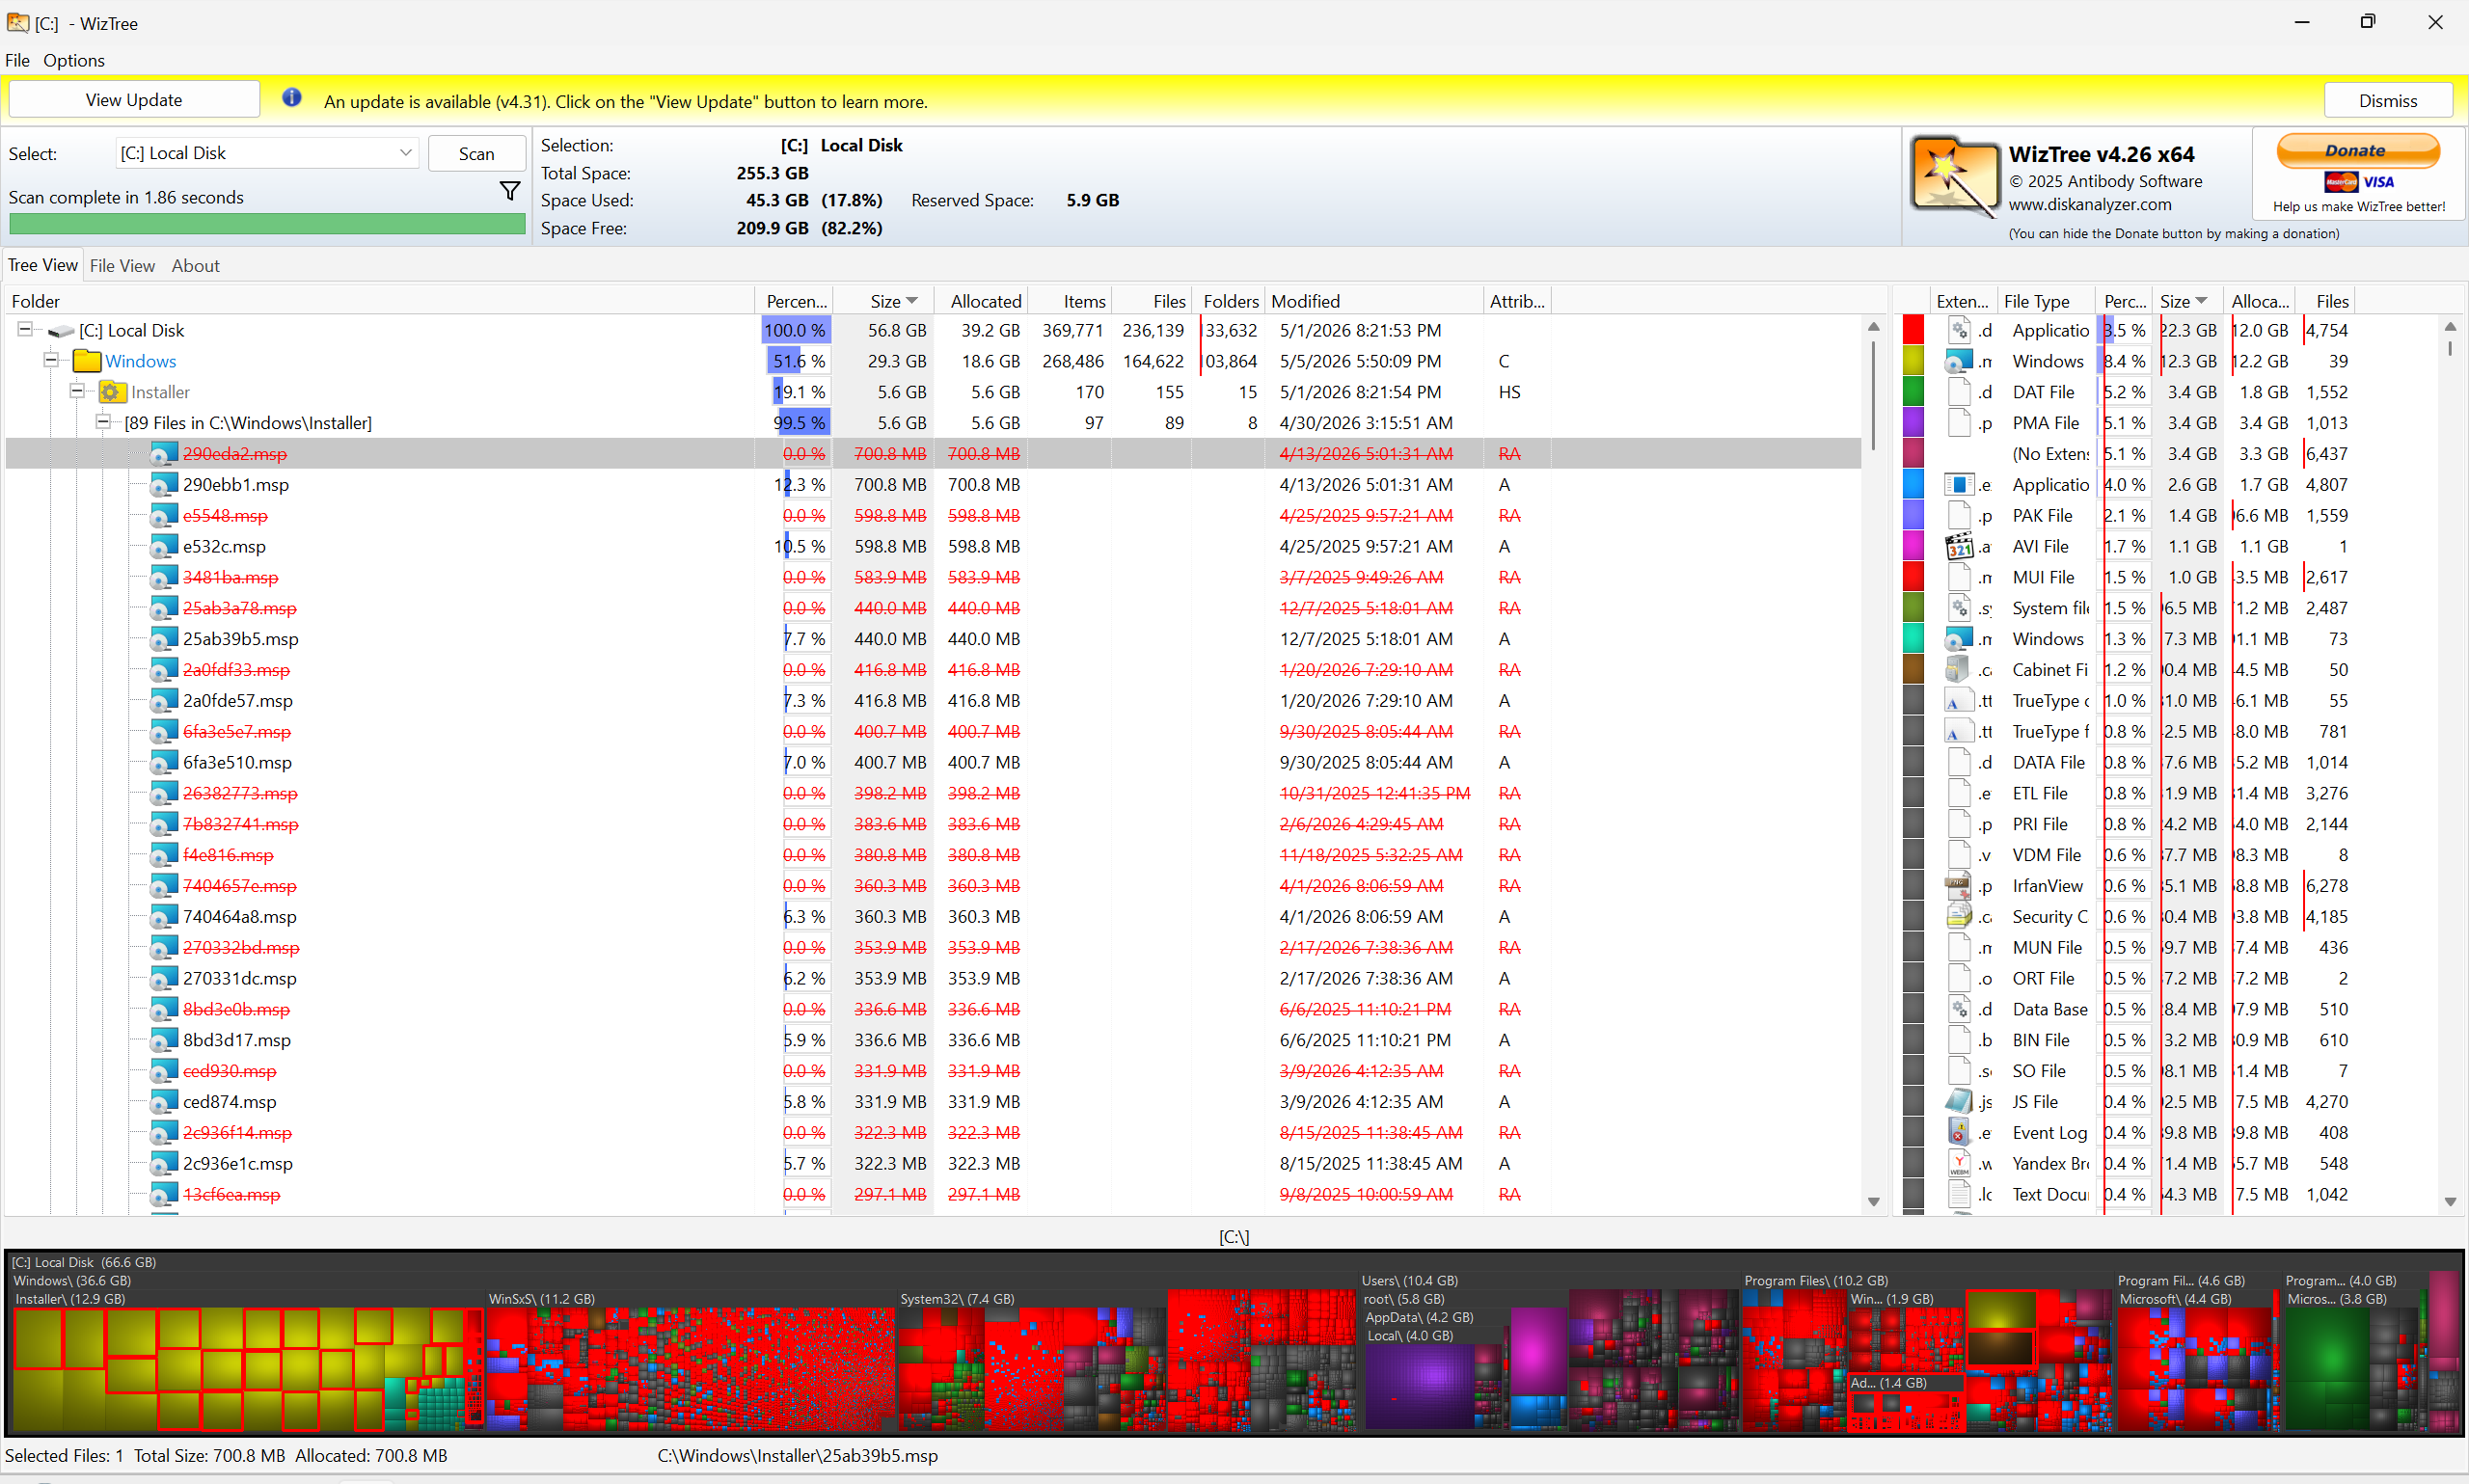Viewport: 2469px width, 1484px height.
Task: Click the IrfanView file type icon
Action: (1959, 886)
